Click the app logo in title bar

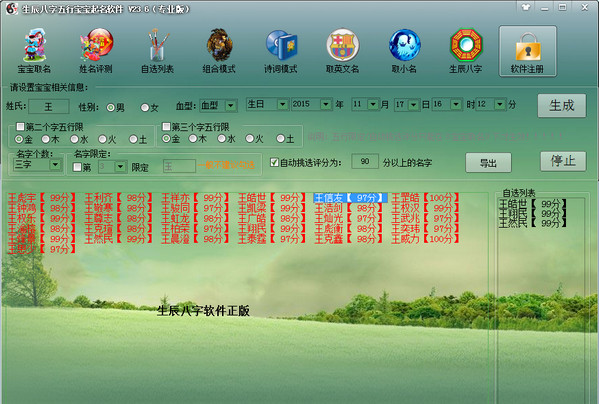pos(11,8)
